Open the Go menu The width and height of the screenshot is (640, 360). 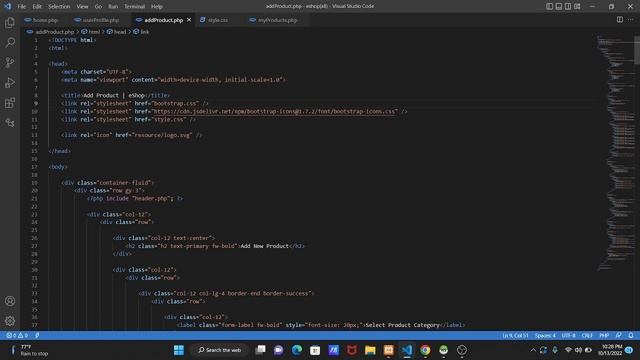point(98,7)
